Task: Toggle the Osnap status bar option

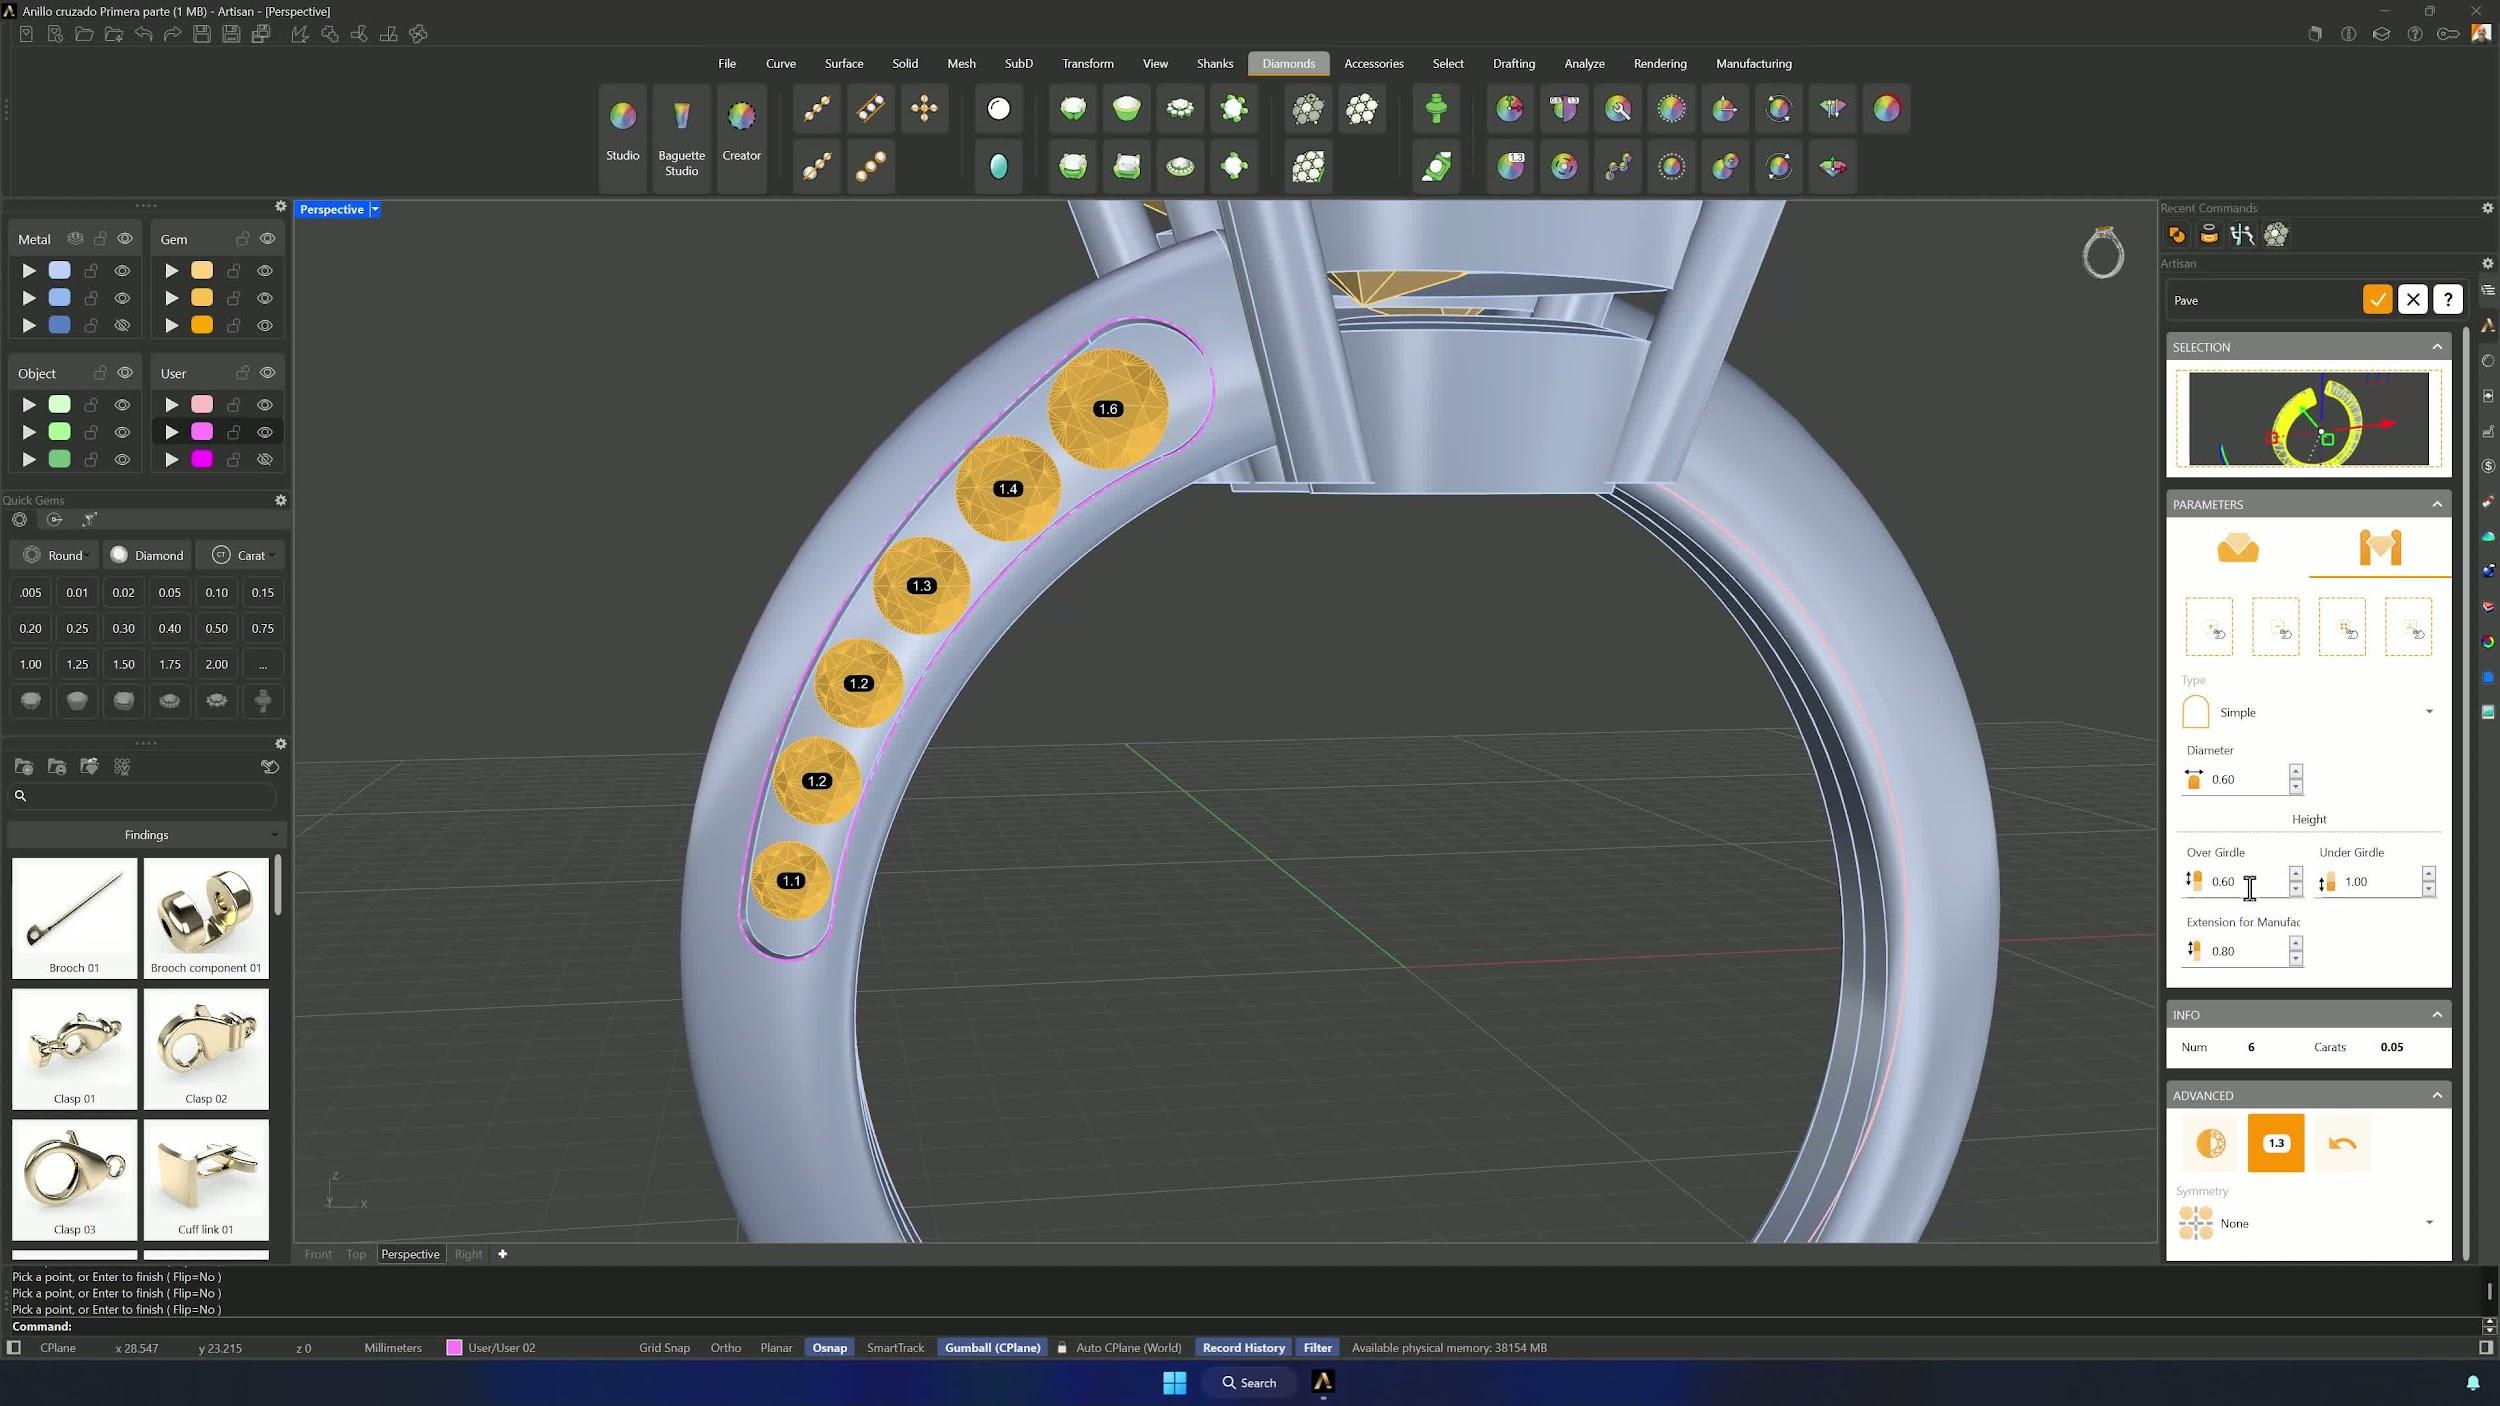Action: (829, 1348)
